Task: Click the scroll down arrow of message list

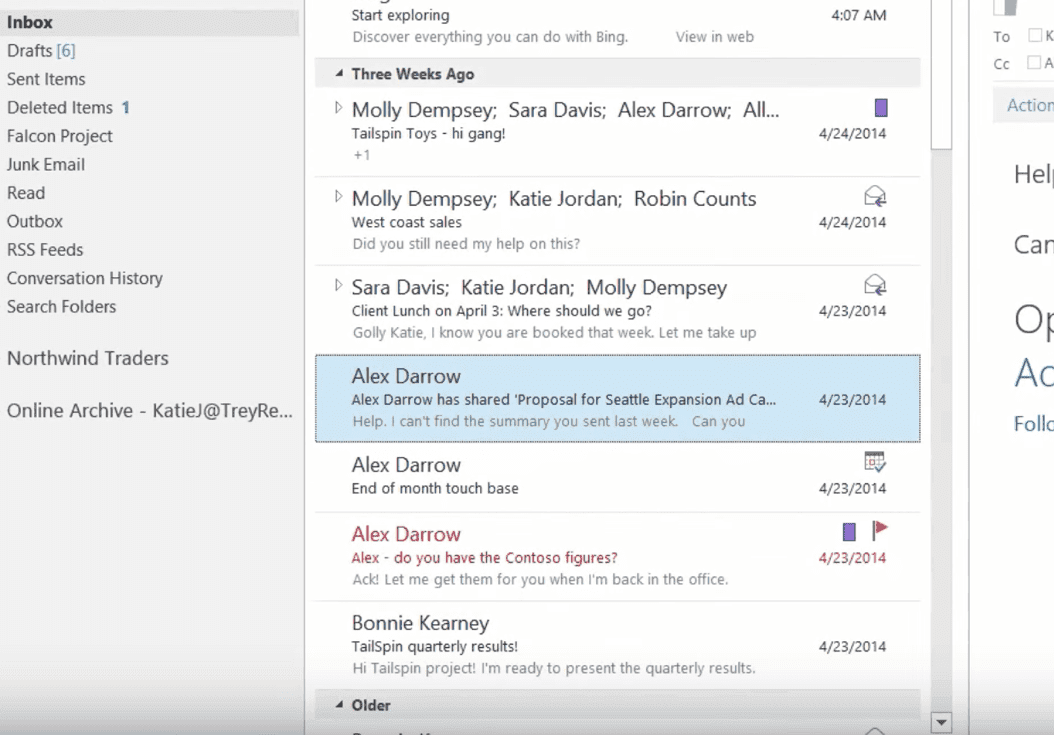Action: point(940,721)
